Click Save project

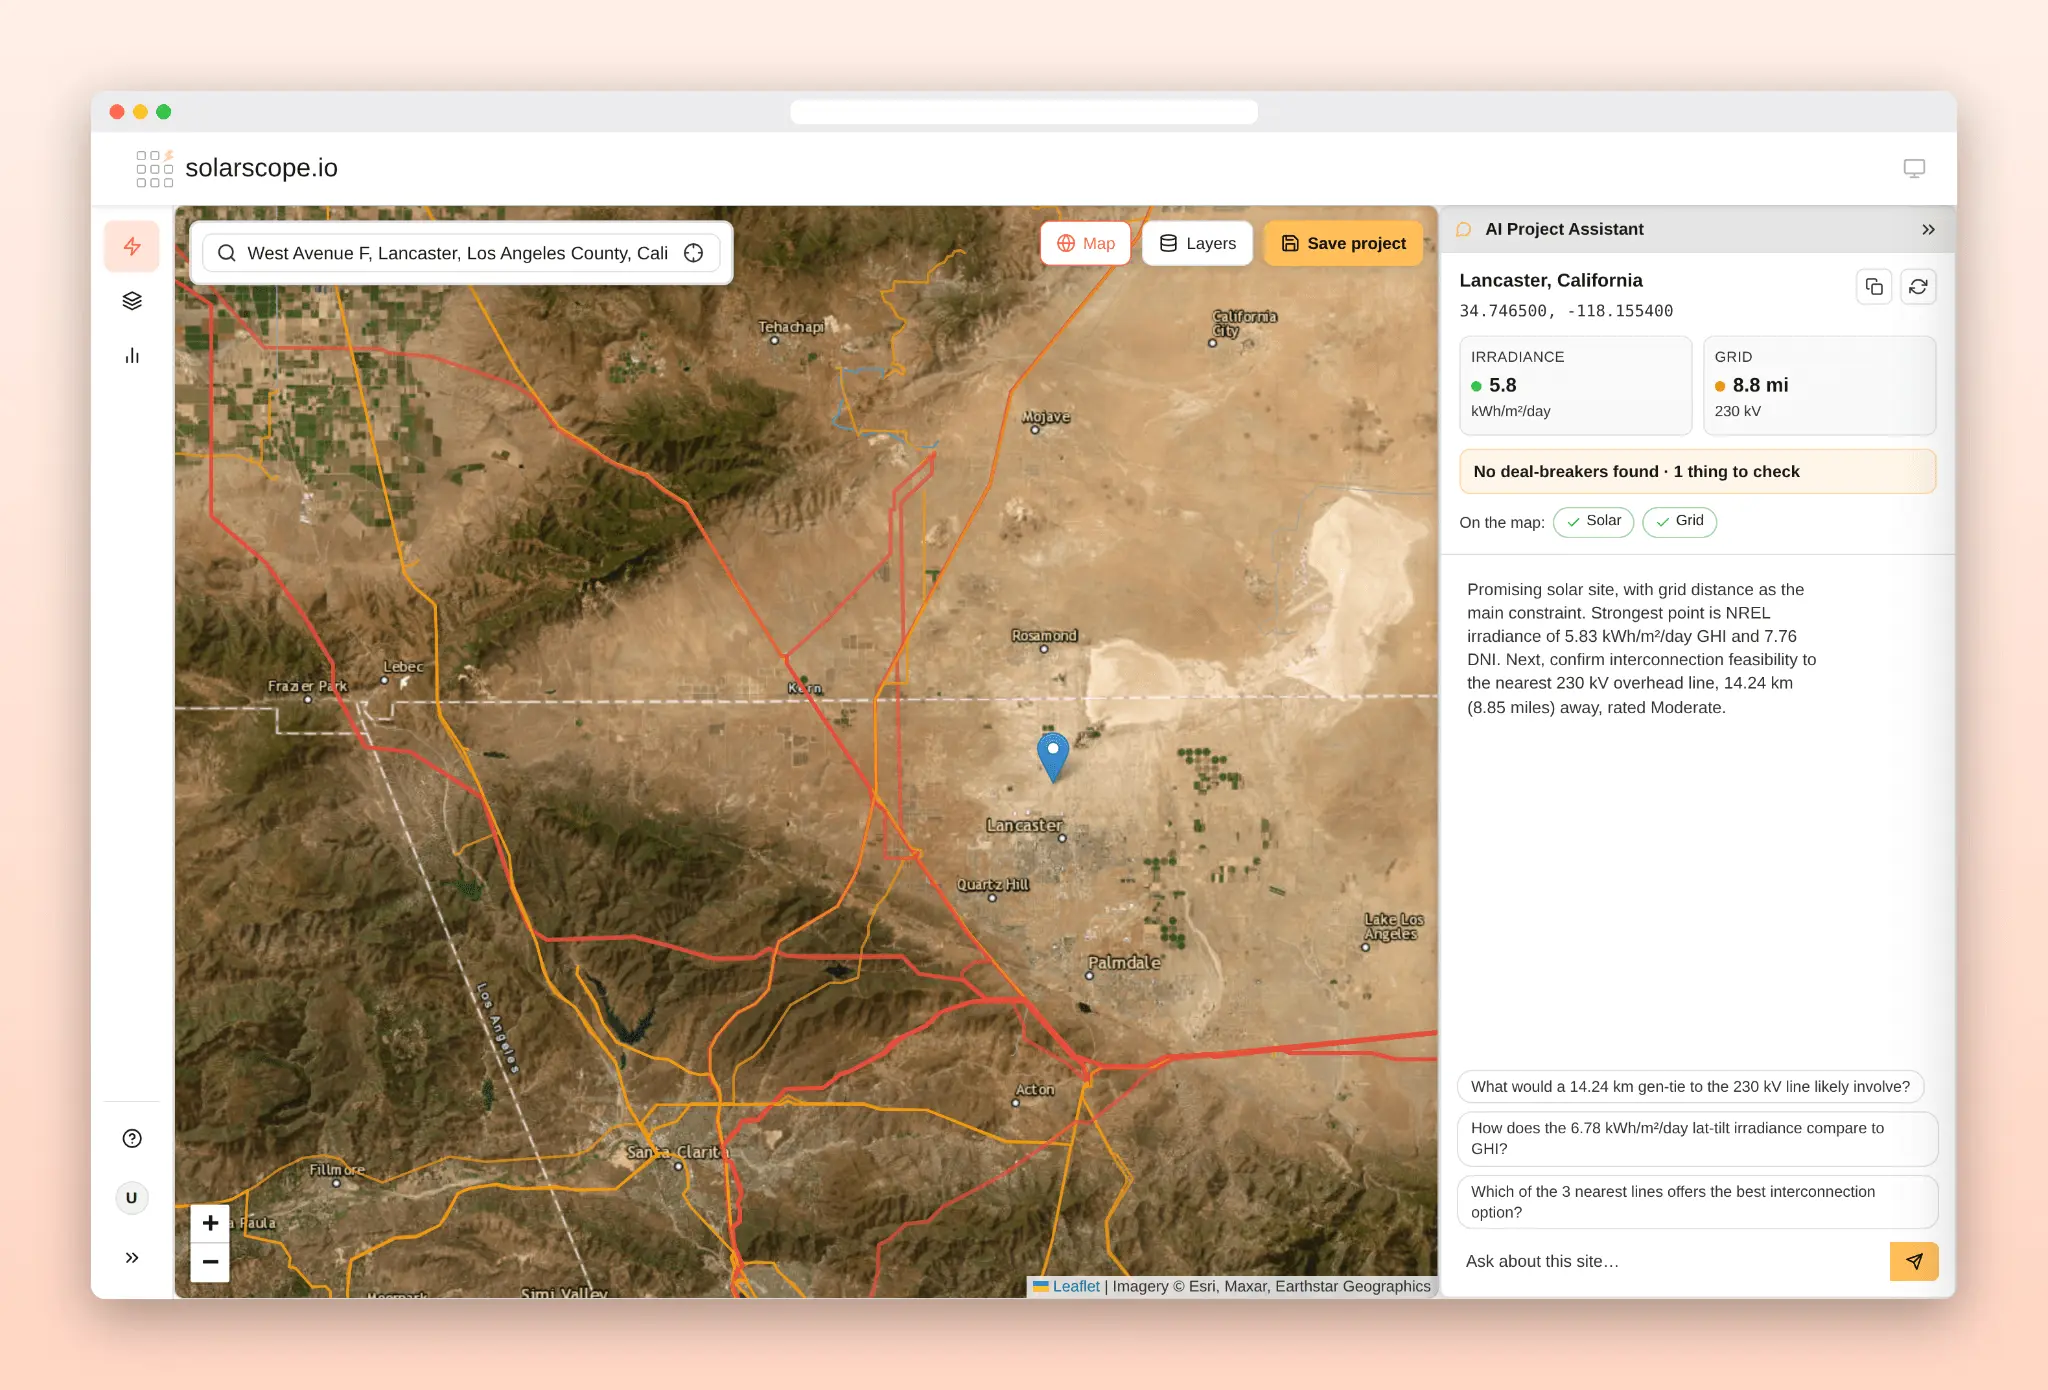(1344, 243)
